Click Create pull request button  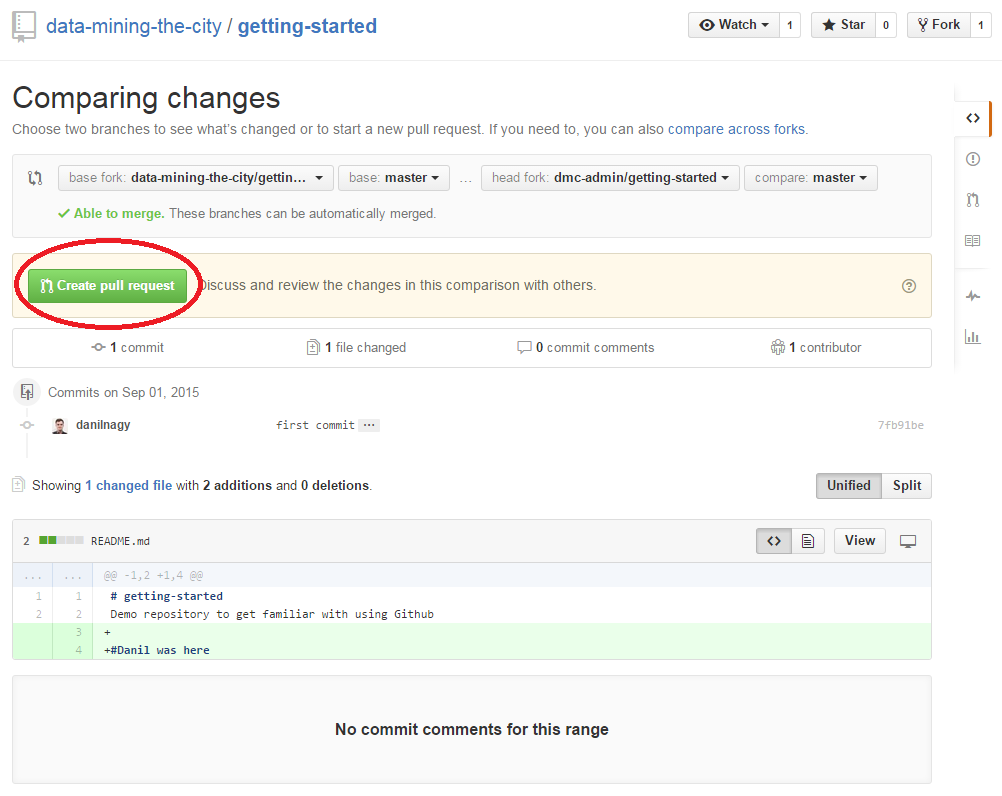pos(107,286)
